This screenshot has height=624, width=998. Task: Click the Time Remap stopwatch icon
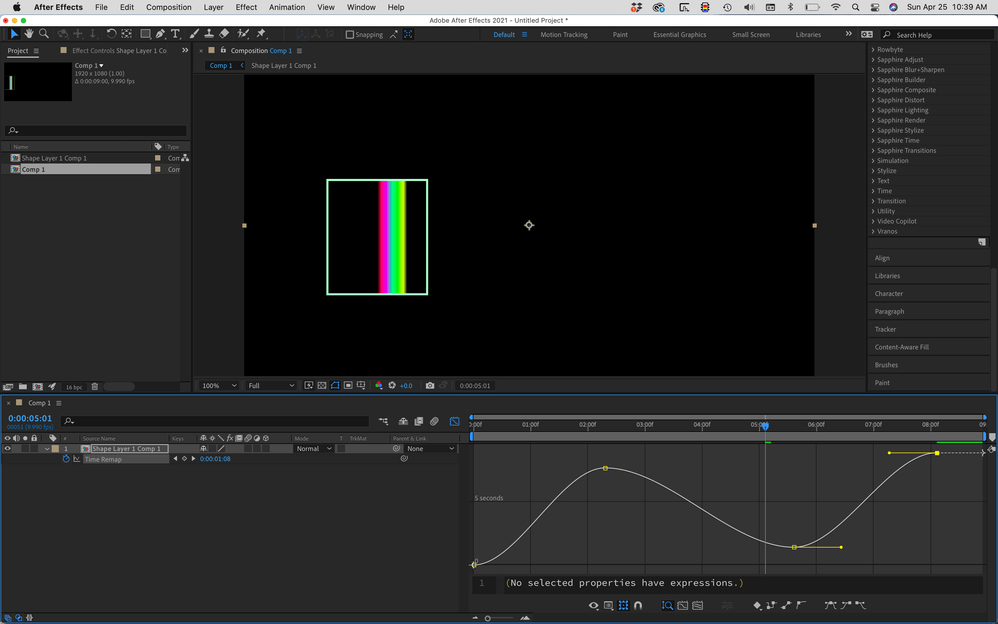tap(66, 459)
